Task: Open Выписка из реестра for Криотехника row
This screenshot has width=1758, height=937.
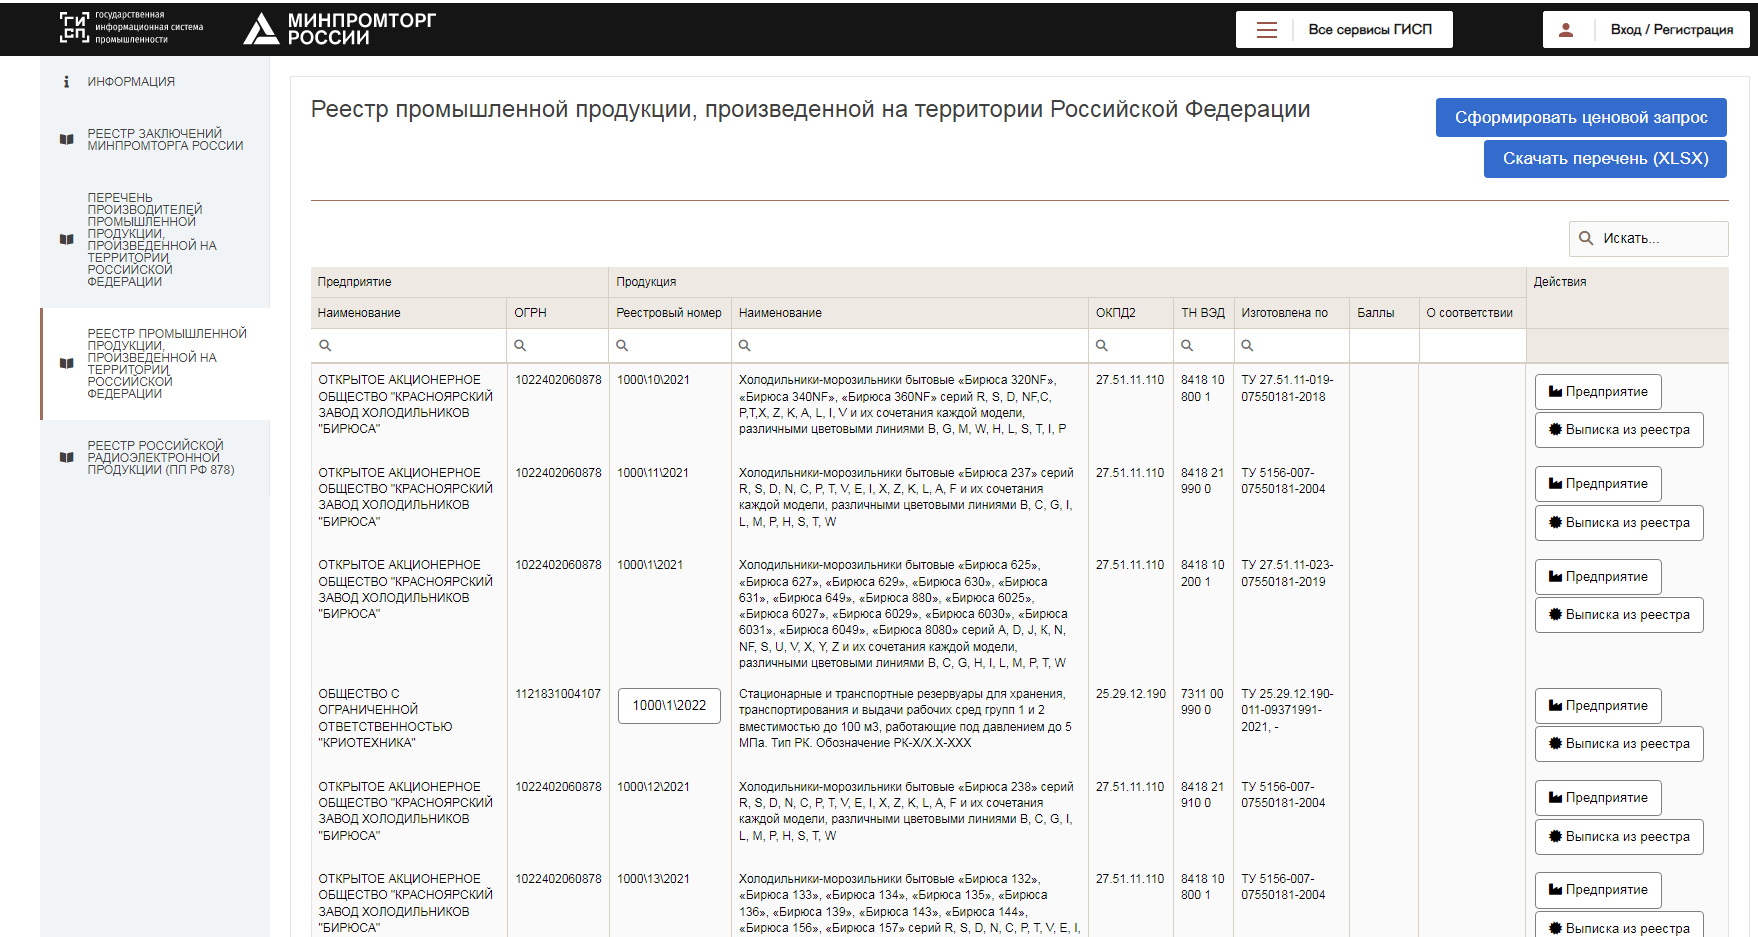Action: point(1618,744)
